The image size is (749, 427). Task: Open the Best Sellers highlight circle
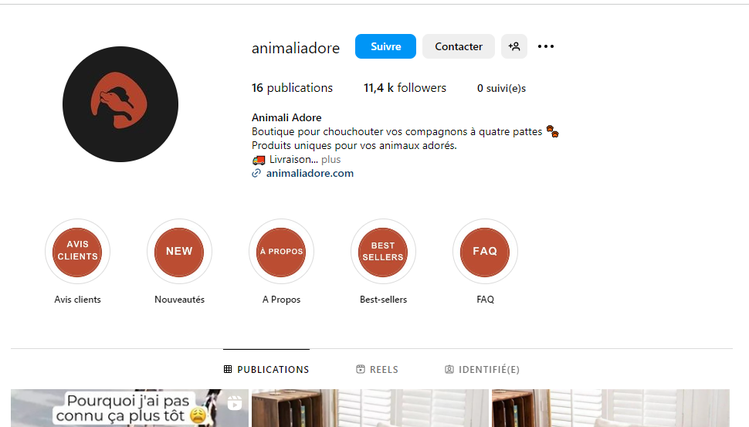coord(383,251)
